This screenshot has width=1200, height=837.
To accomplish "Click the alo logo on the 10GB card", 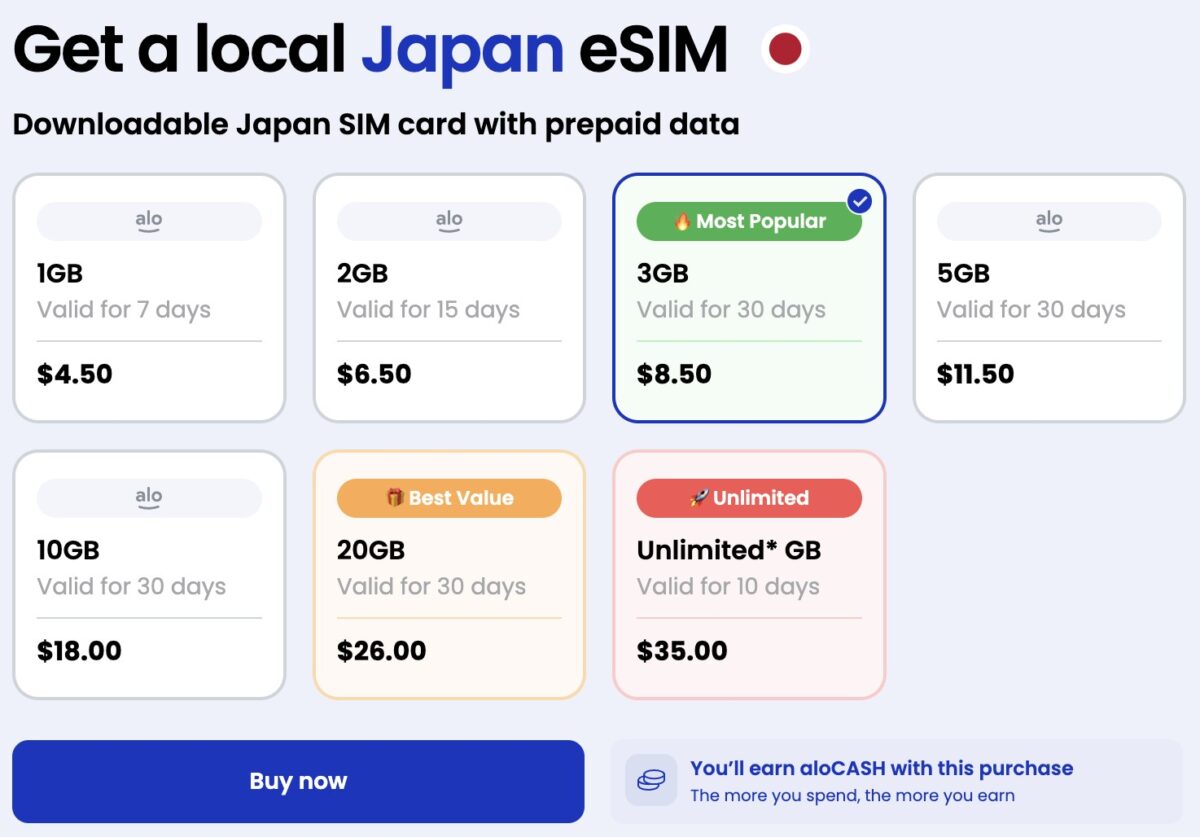I will coord(148,497).
